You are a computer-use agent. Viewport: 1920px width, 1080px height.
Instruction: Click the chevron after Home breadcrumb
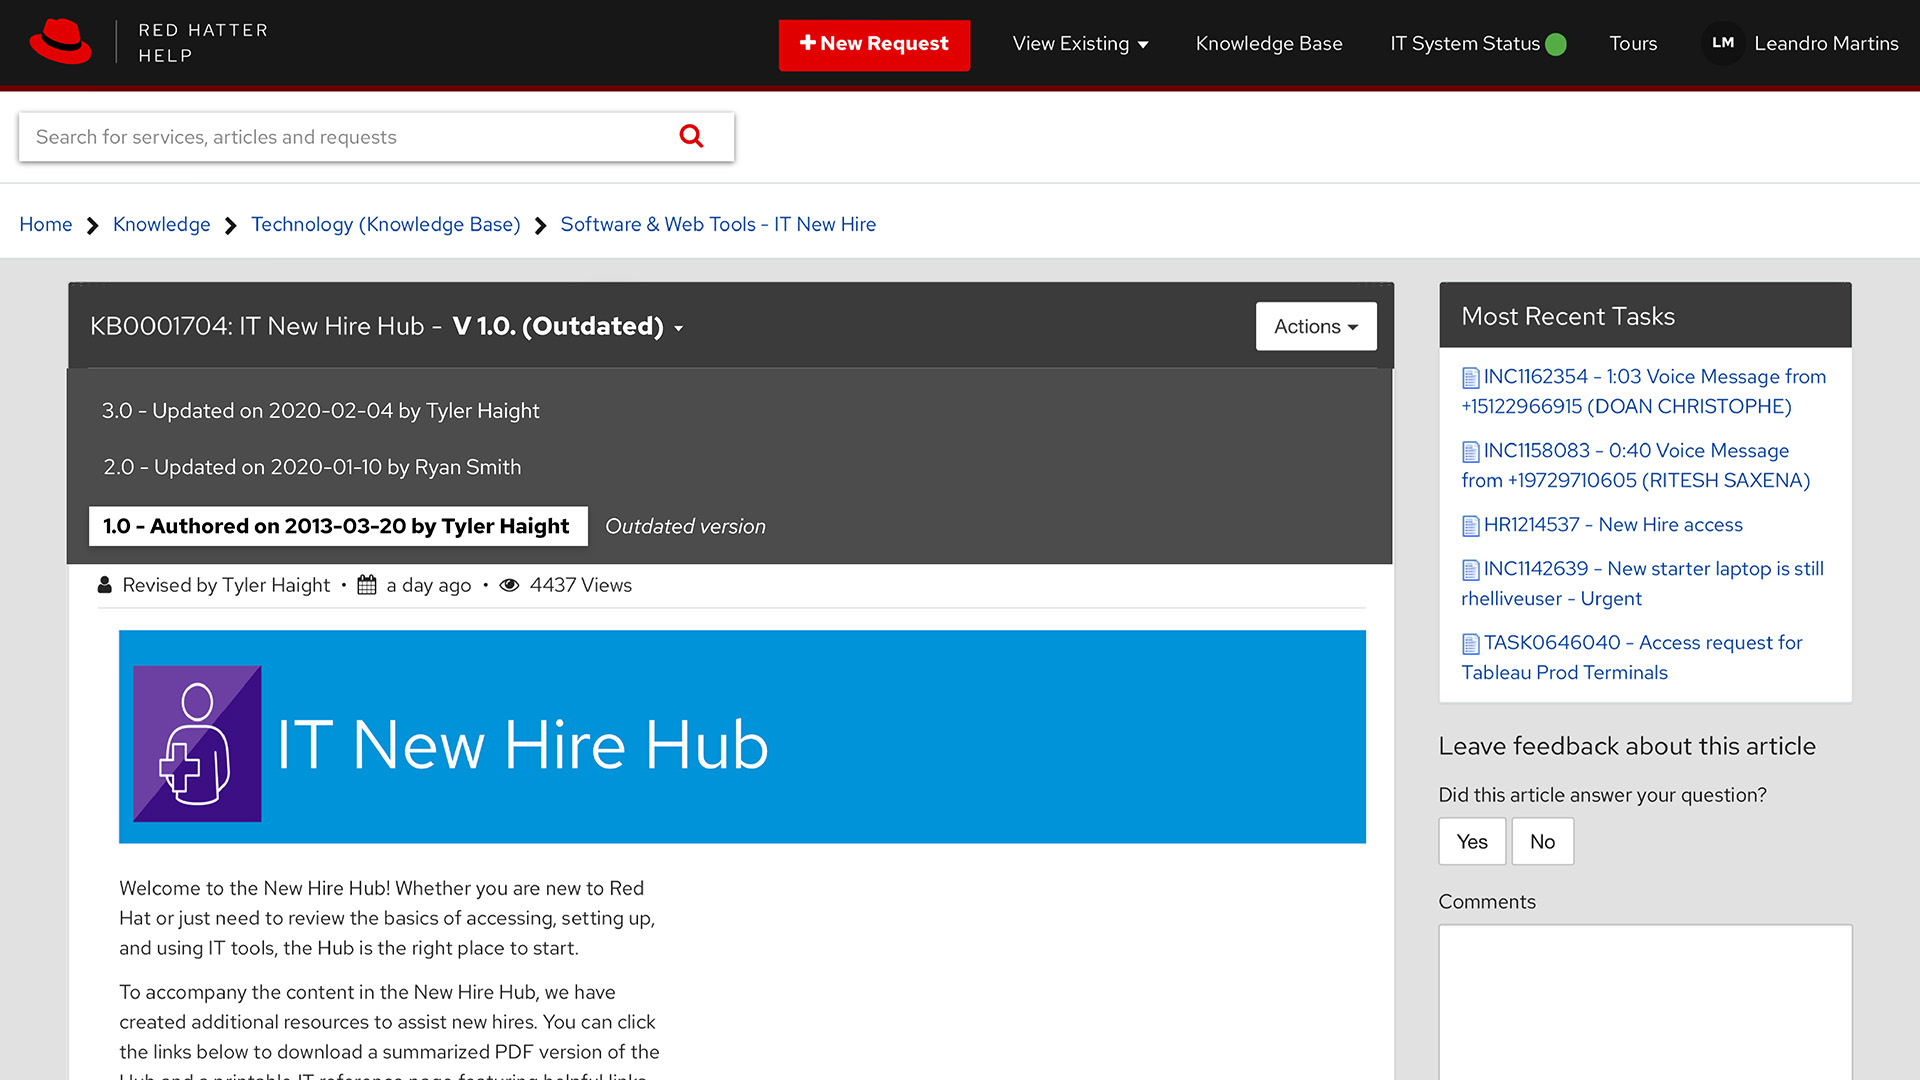coord(92,226)
